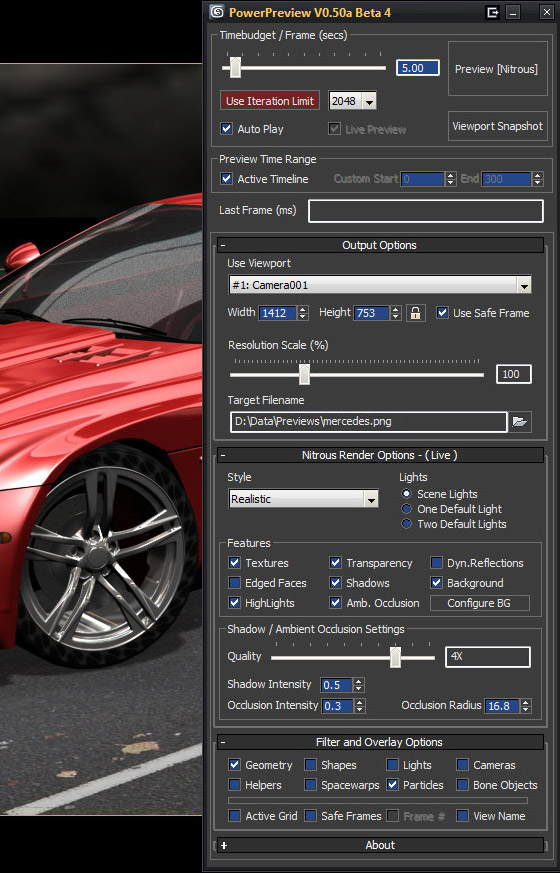The image size is (560, 873).
Task: Click the Height 753 input field
Action: click(x=371, y=313)
